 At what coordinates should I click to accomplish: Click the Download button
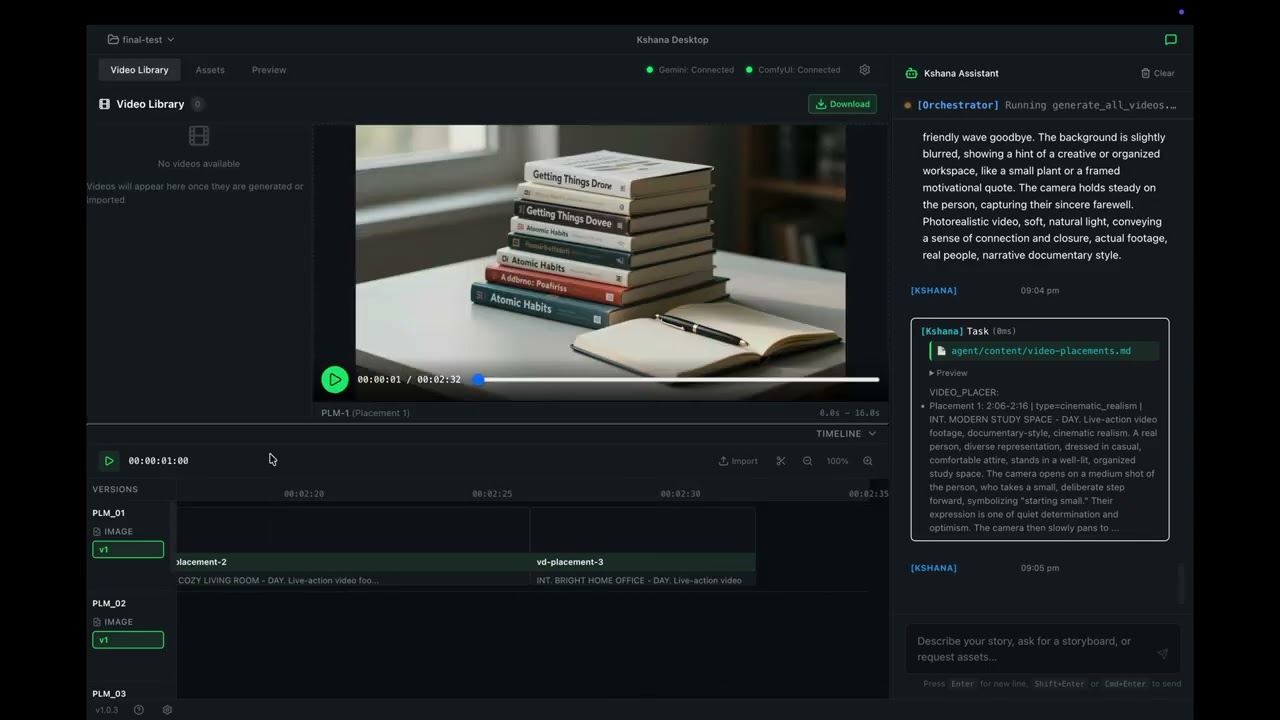pyautogui.click(x=842, y=104)
